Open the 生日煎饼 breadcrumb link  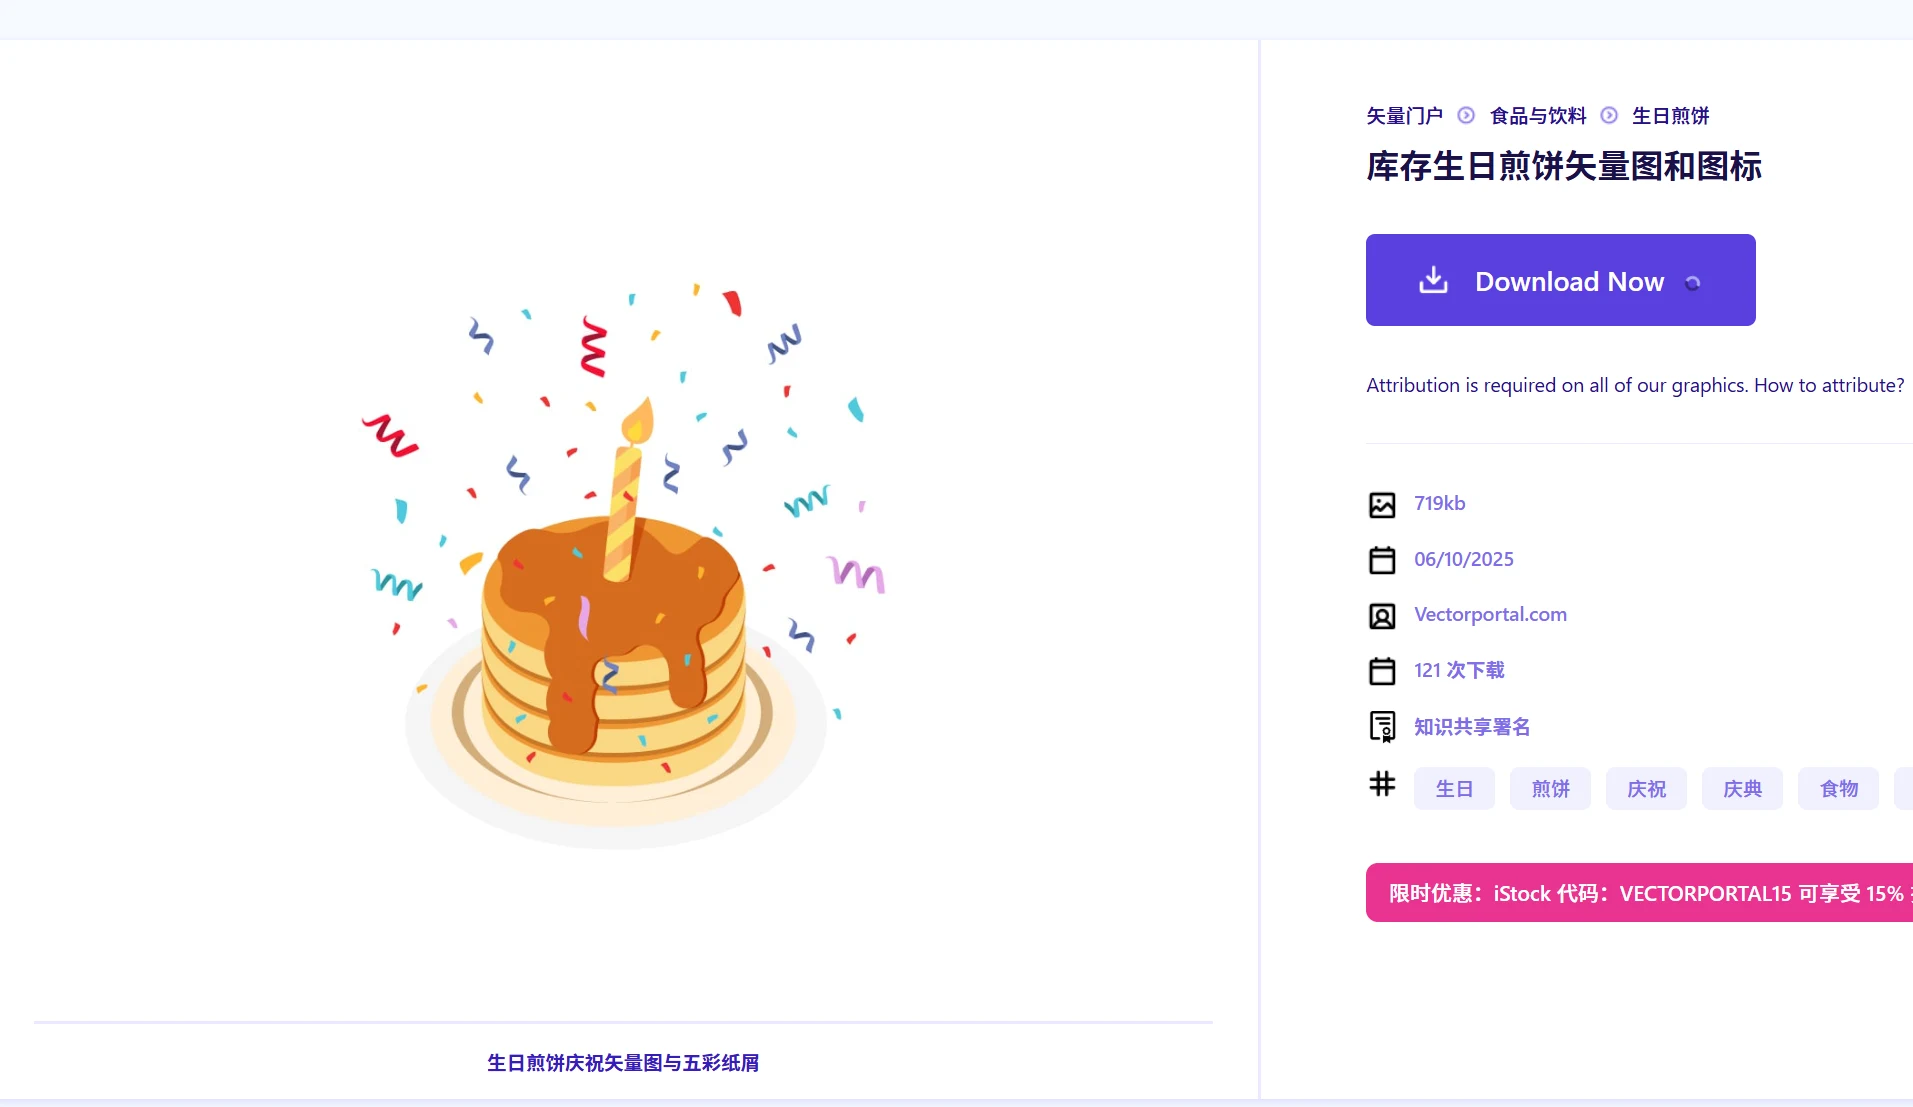click(x=1670, y=116)
